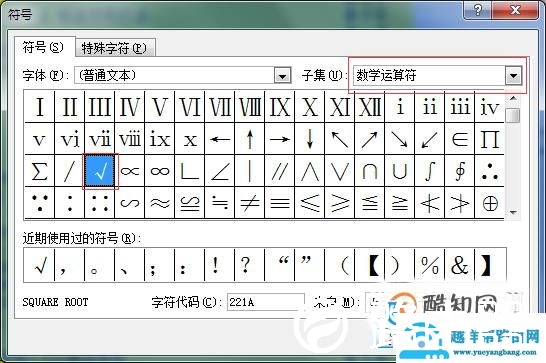This screenshot has width=546, height=363.
Task: Select the product pi symbol
Action: click(490, 139)
